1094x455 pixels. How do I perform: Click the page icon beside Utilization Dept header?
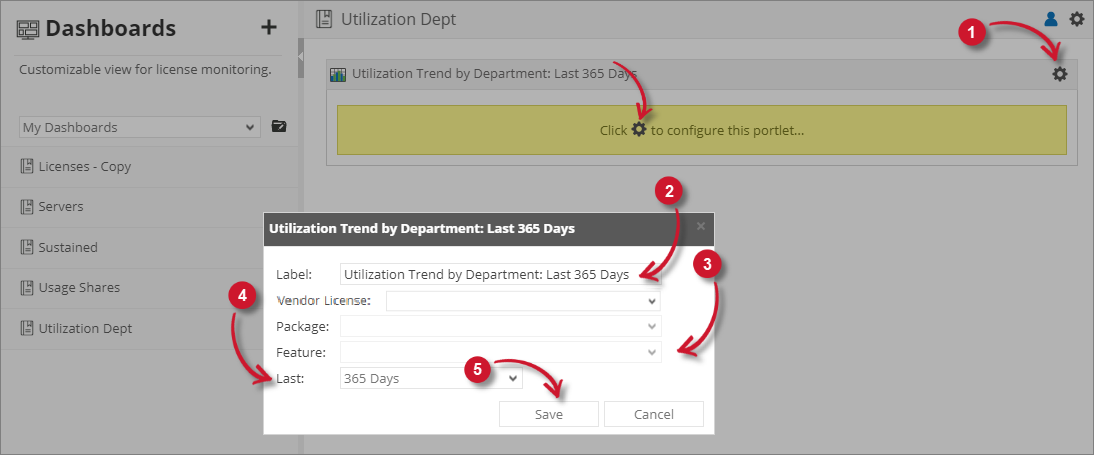click(x=324, y=19)
